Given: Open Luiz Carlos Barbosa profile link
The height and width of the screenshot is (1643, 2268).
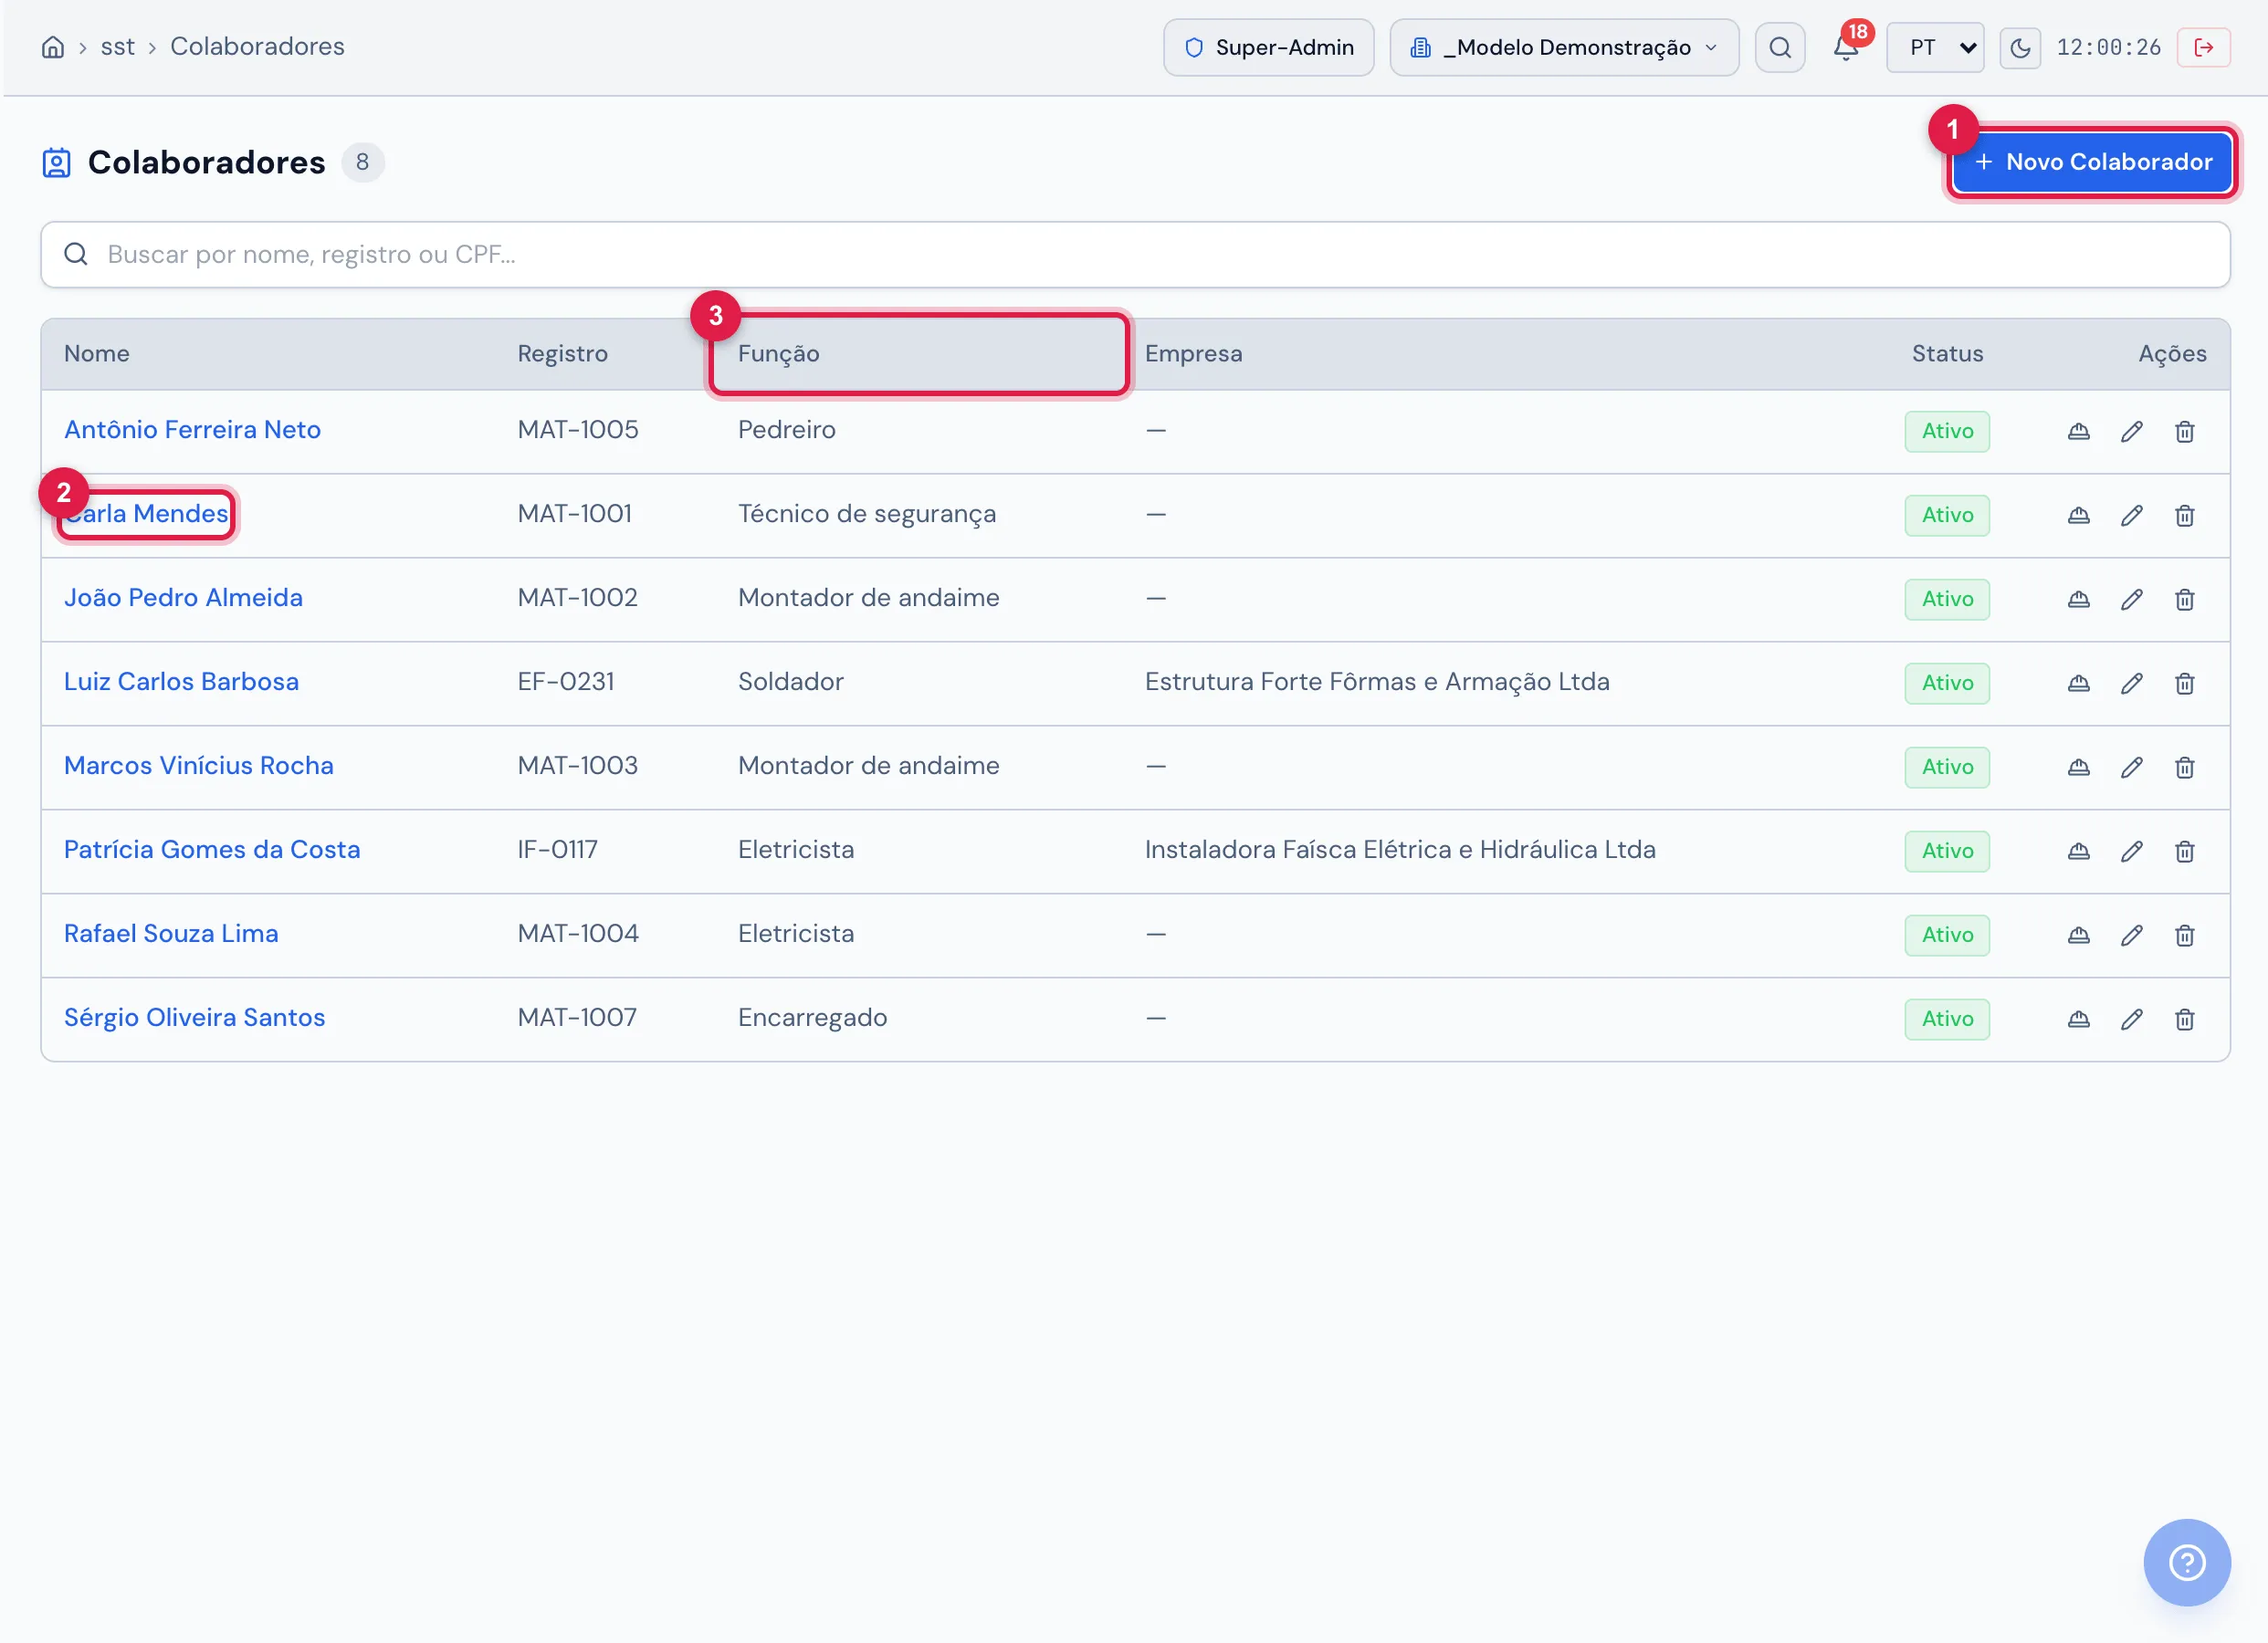Looking at the screenshot, I should [x=181, y=682].
